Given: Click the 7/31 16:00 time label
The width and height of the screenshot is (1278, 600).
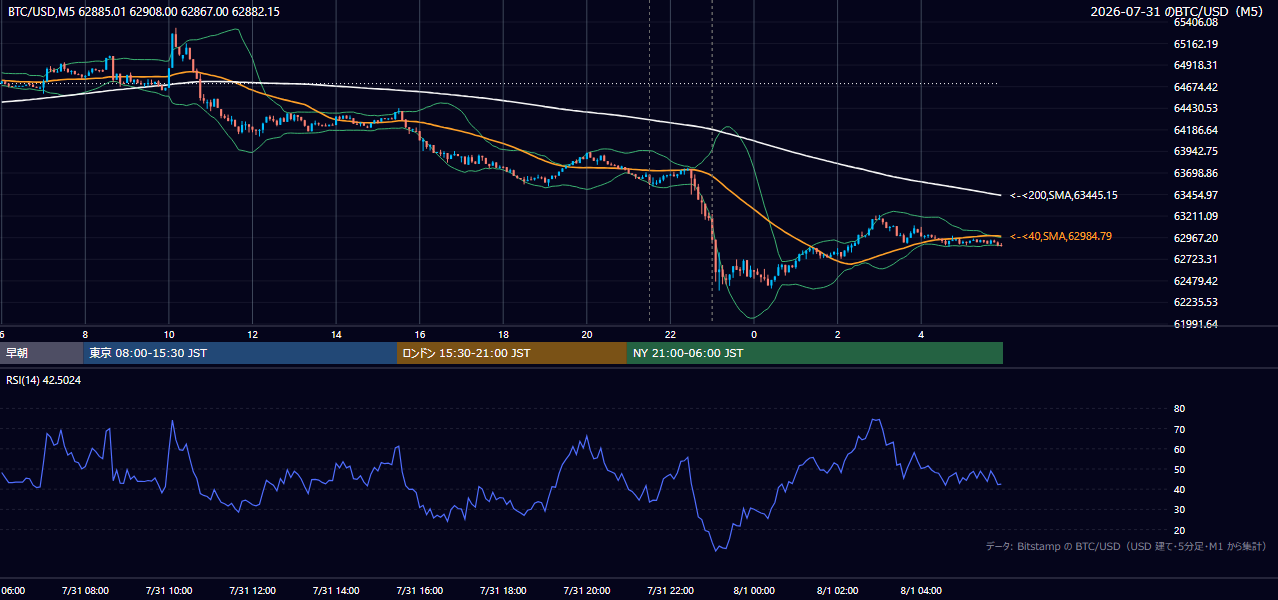Looking at the screenshot, I should pos(420,591).
